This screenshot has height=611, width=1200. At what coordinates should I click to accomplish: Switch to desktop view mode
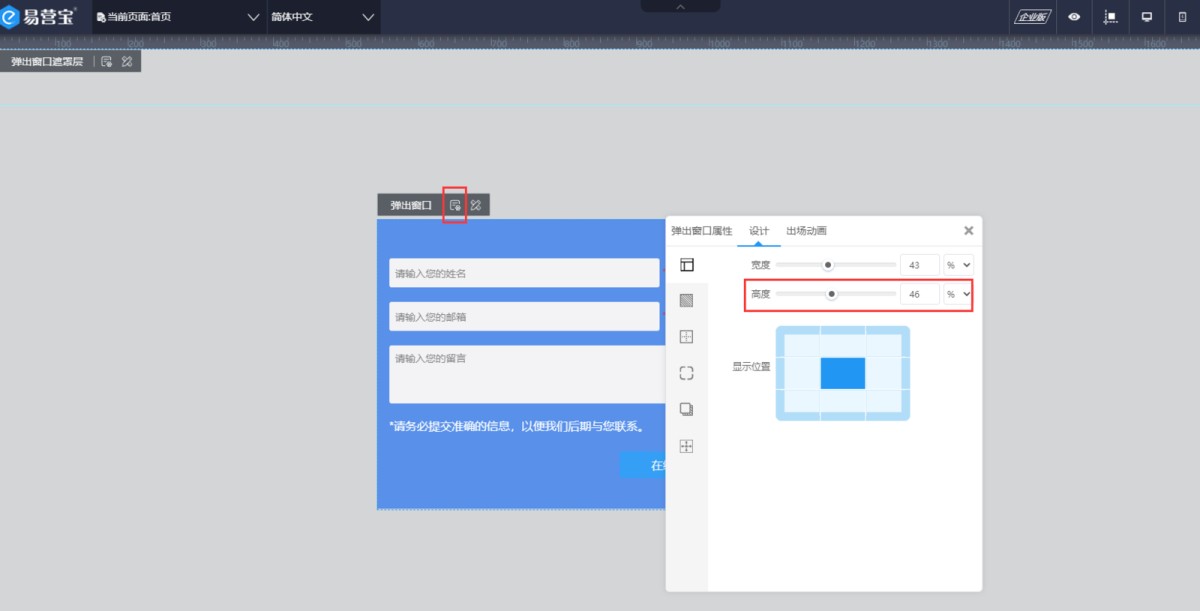coord(1147,17)
